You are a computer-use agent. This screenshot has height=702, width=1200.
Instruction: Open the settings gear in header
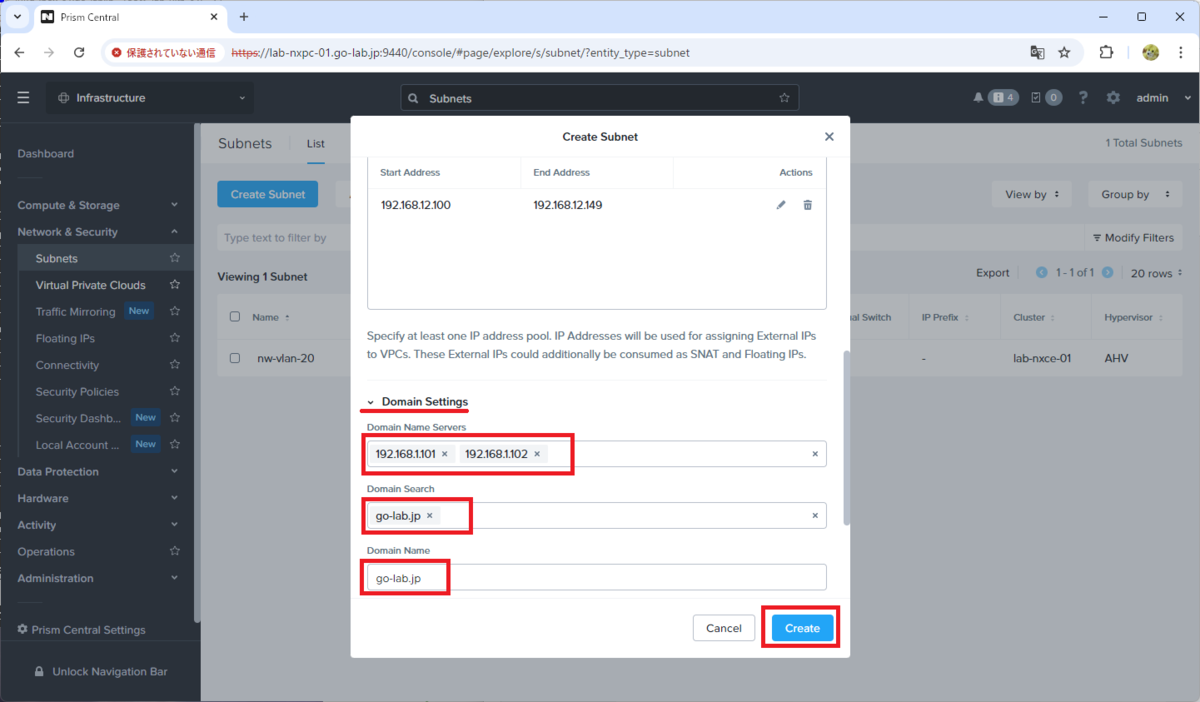click(1113, 98)
